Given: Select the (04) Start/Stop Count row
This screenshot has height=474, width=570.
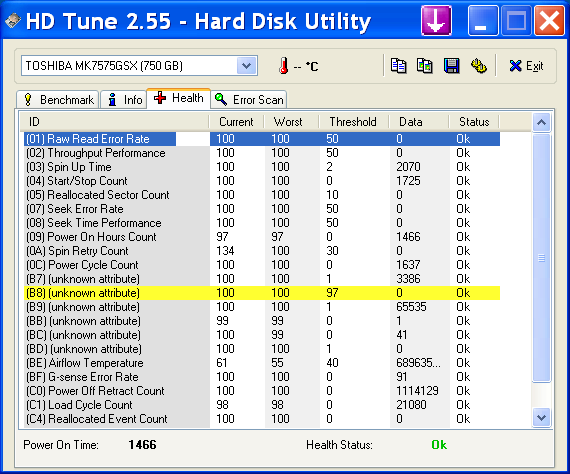Looking at the screenshot, I should [262, 181].
